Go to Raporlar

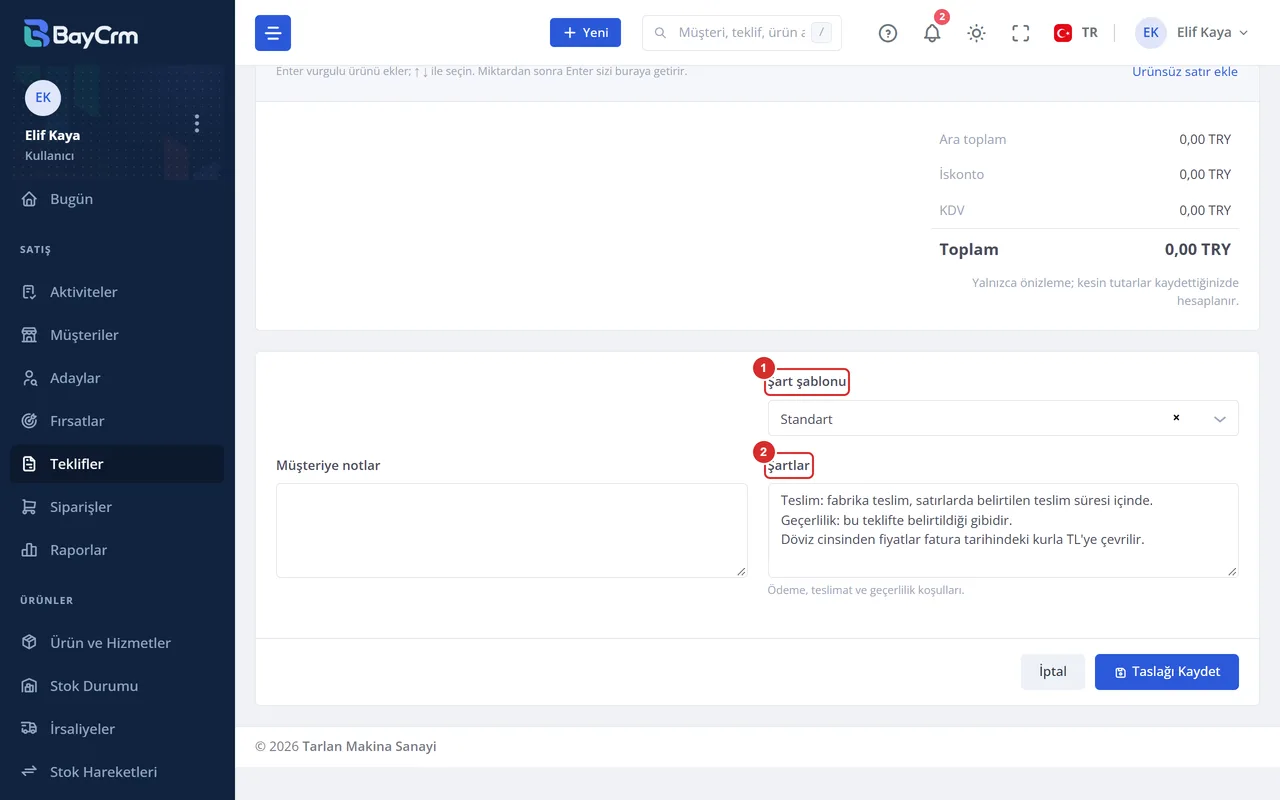pyautogui.click(x=117, y=550)
